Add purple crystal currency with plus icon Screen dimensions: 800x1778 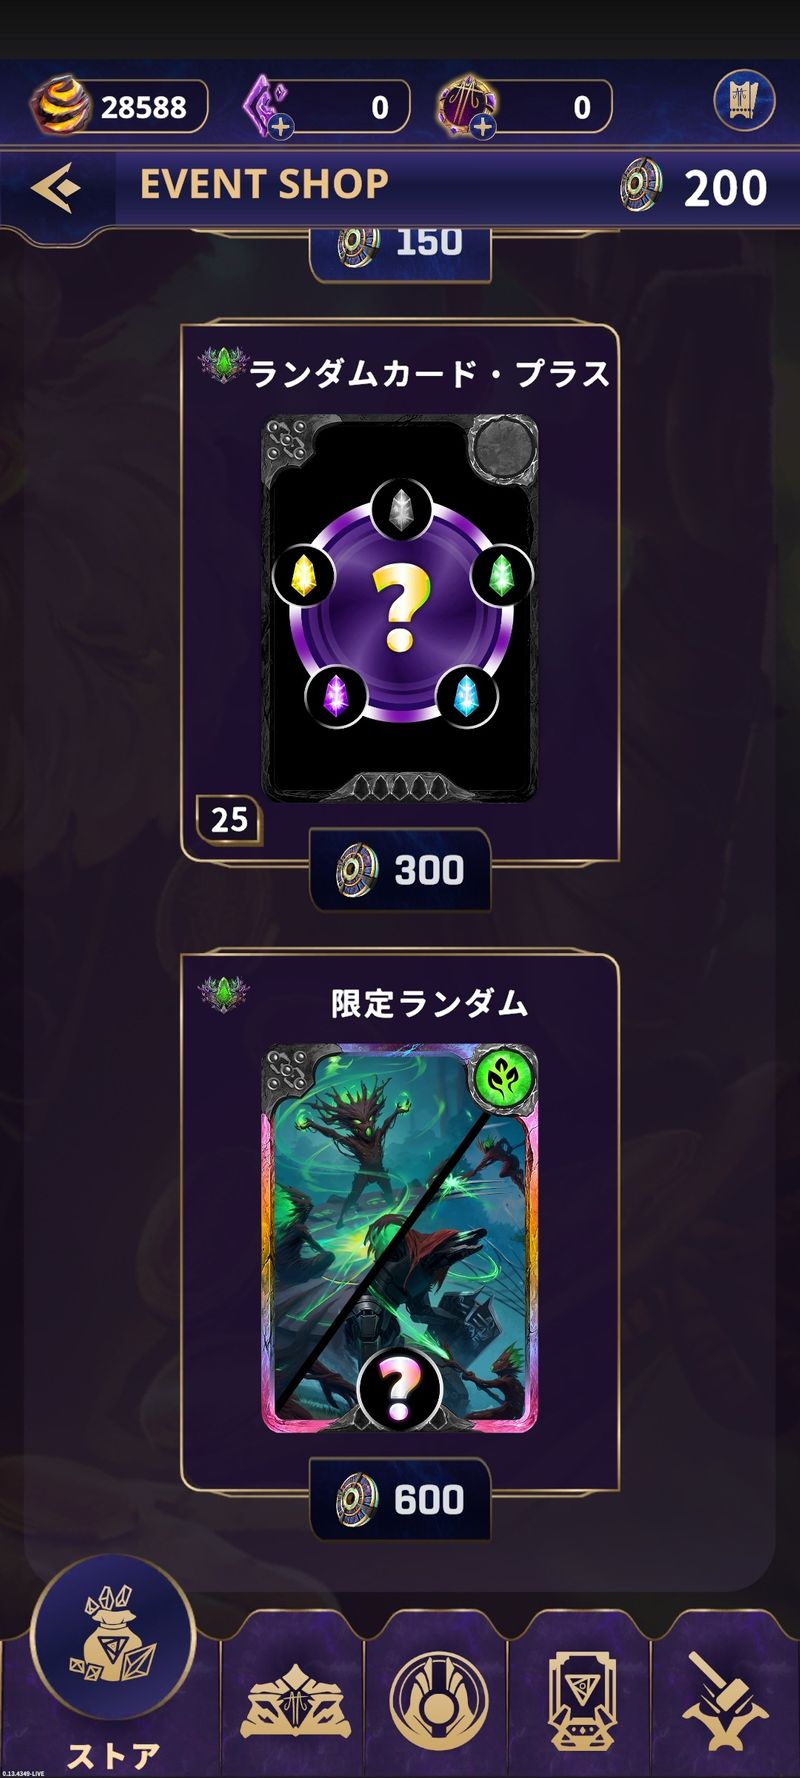281,127
